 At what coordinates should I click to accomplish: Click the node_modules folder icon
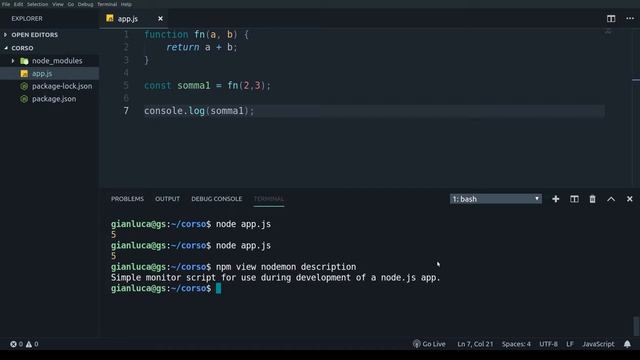pos(24,61)
